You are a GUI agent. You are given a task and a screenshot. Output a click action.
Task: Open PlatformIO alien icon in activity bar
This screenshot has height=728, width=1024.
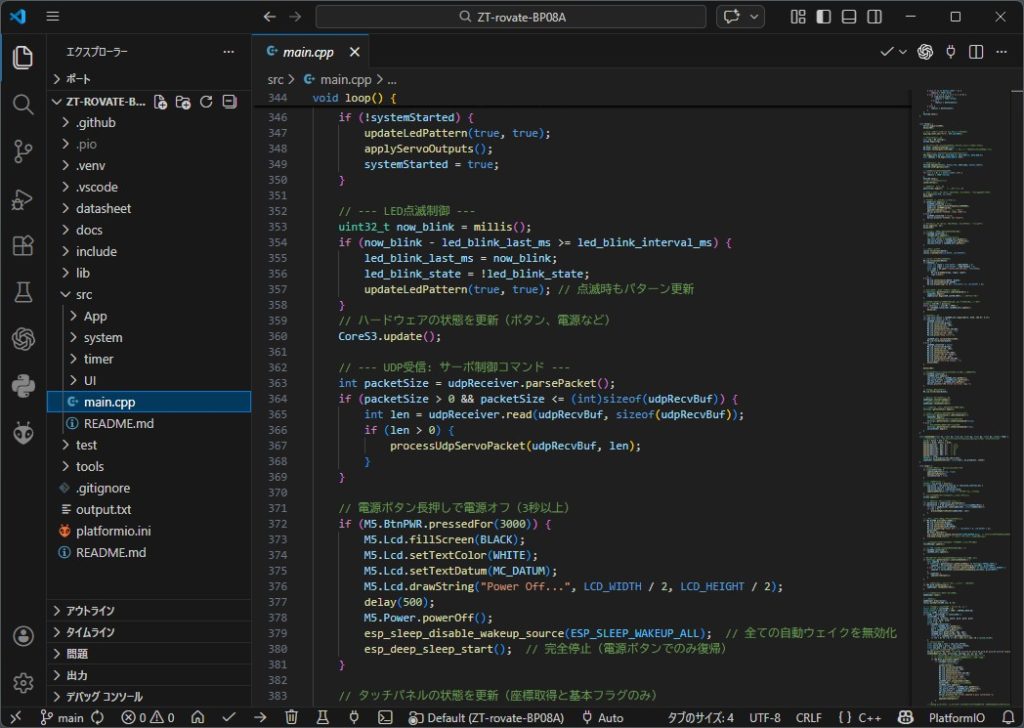[x=23, y=433]
